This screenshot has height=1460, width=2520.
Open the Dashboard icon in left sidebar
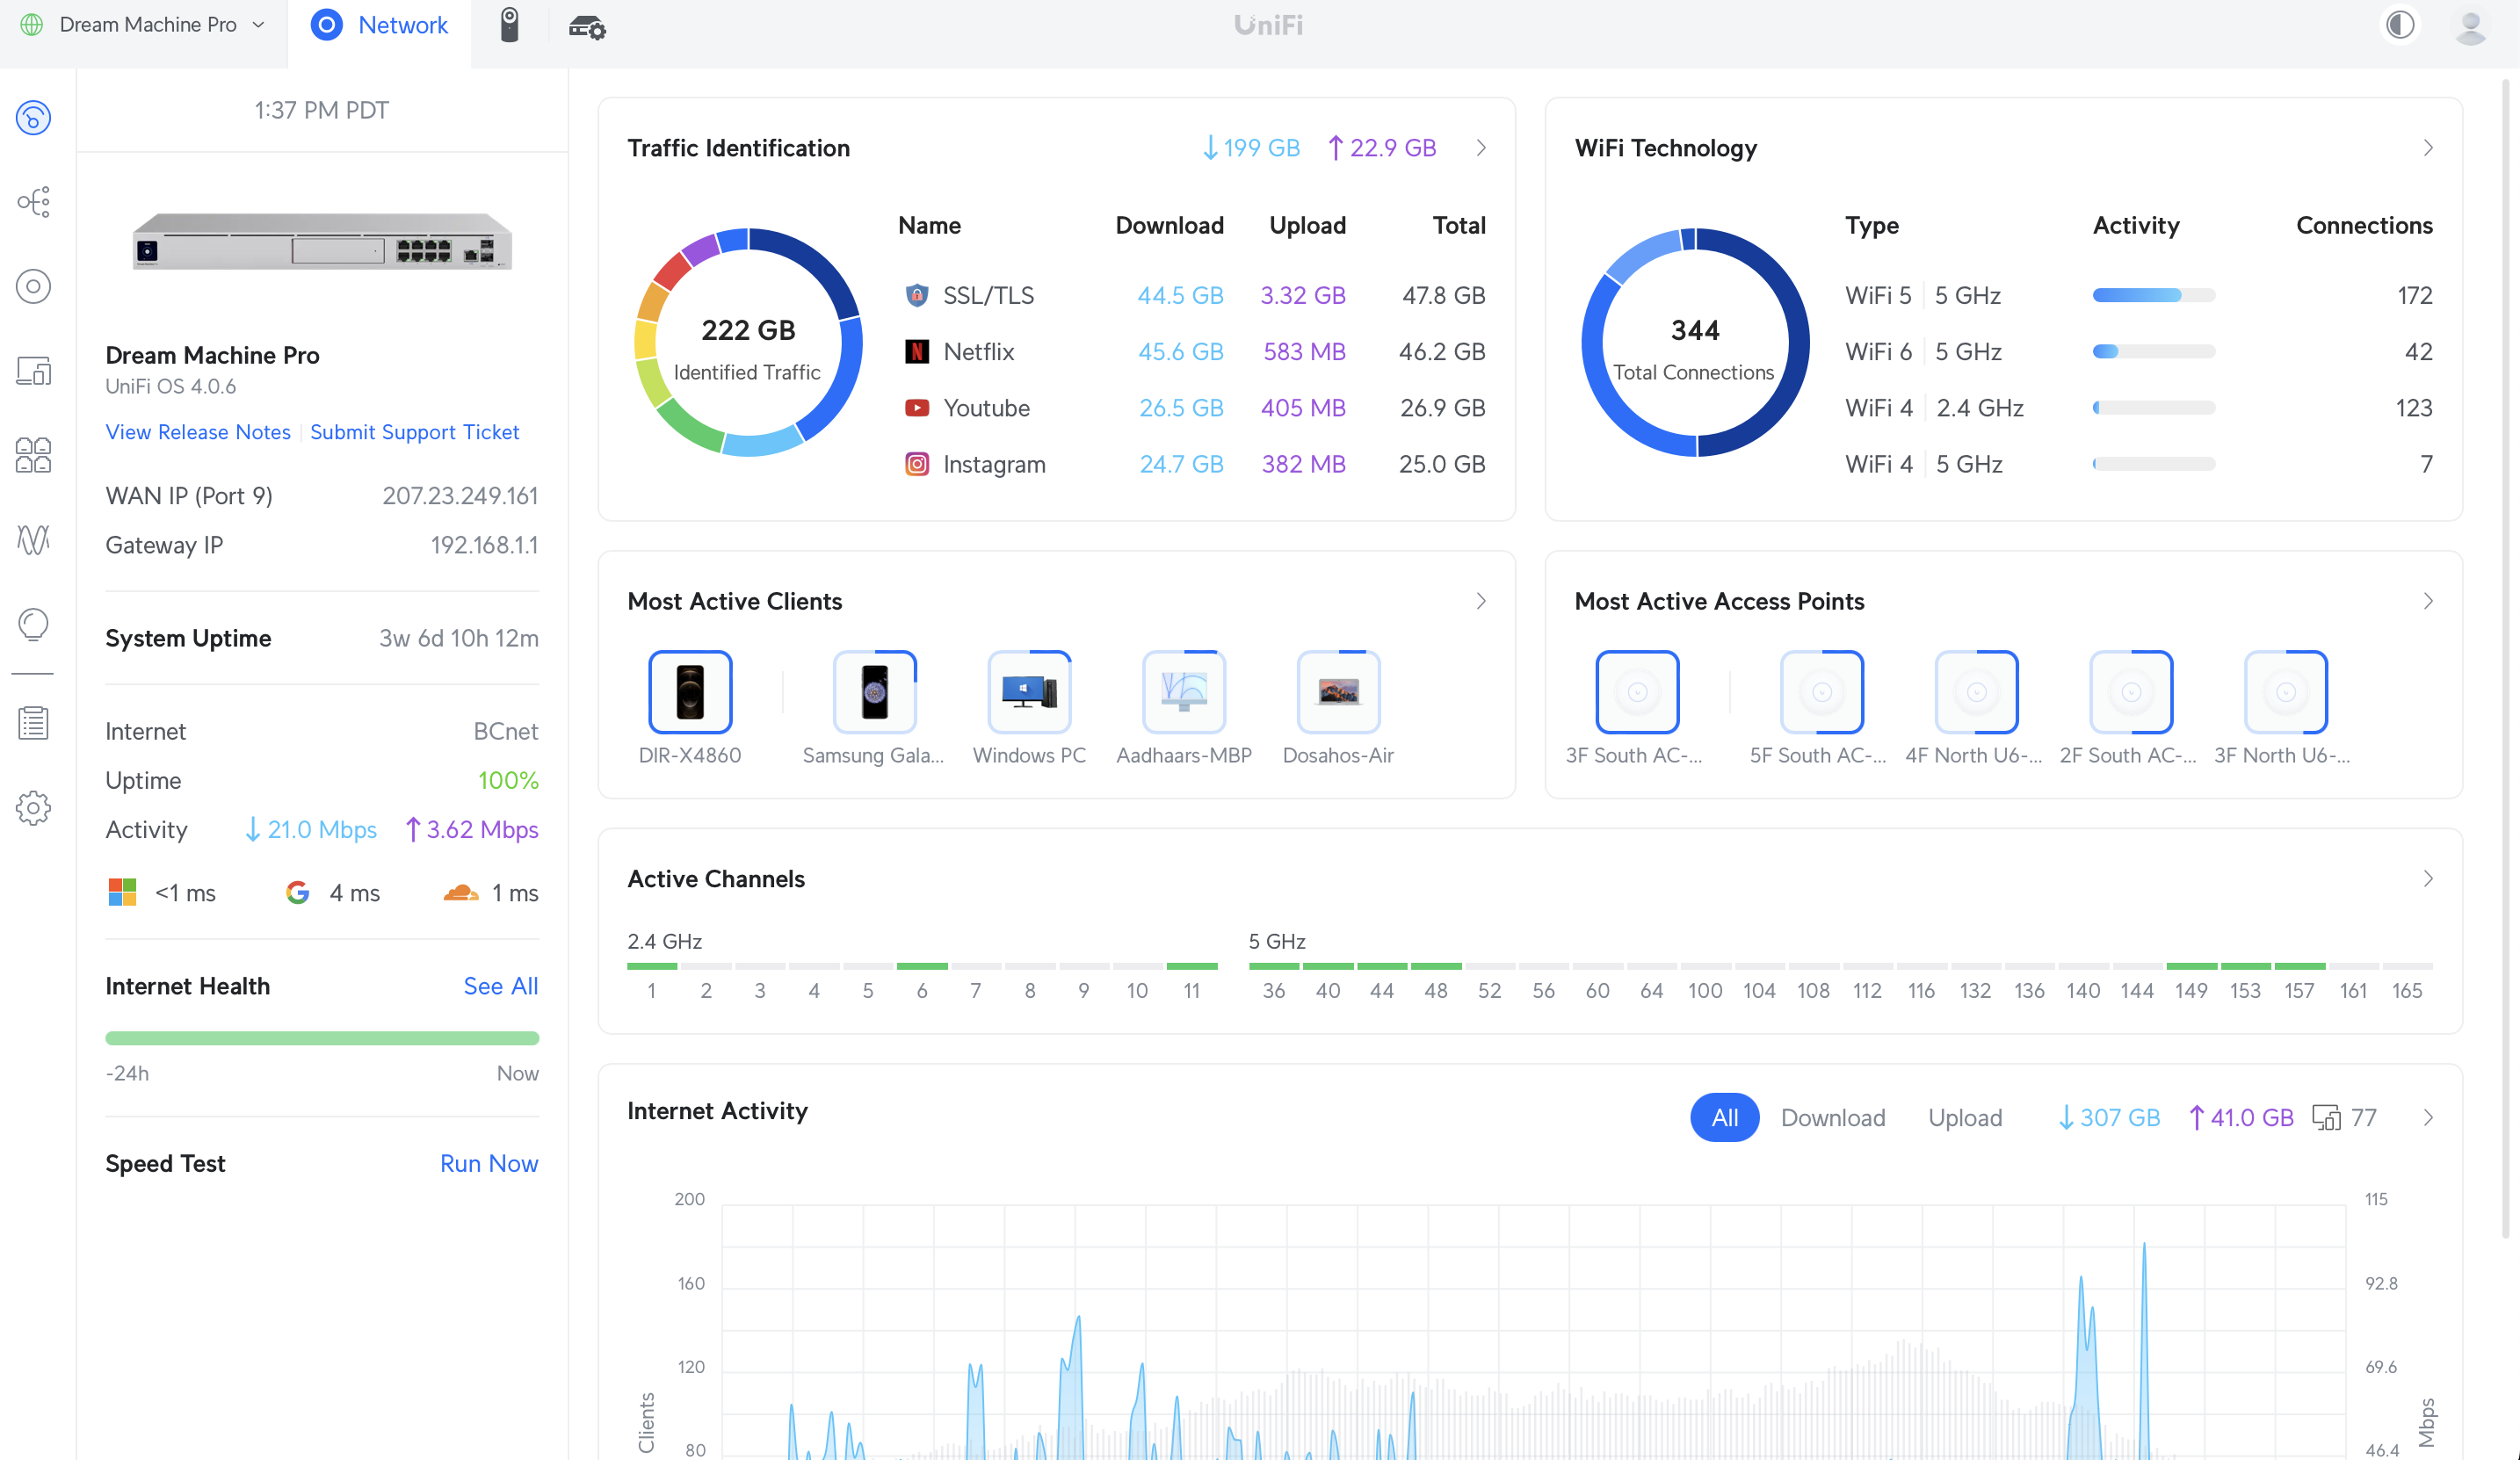point(33,118)
